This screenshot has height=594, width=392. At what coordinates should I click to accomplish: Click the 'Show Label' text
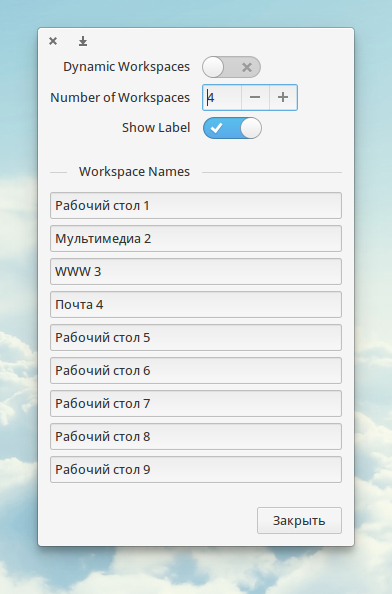point(156,128)
